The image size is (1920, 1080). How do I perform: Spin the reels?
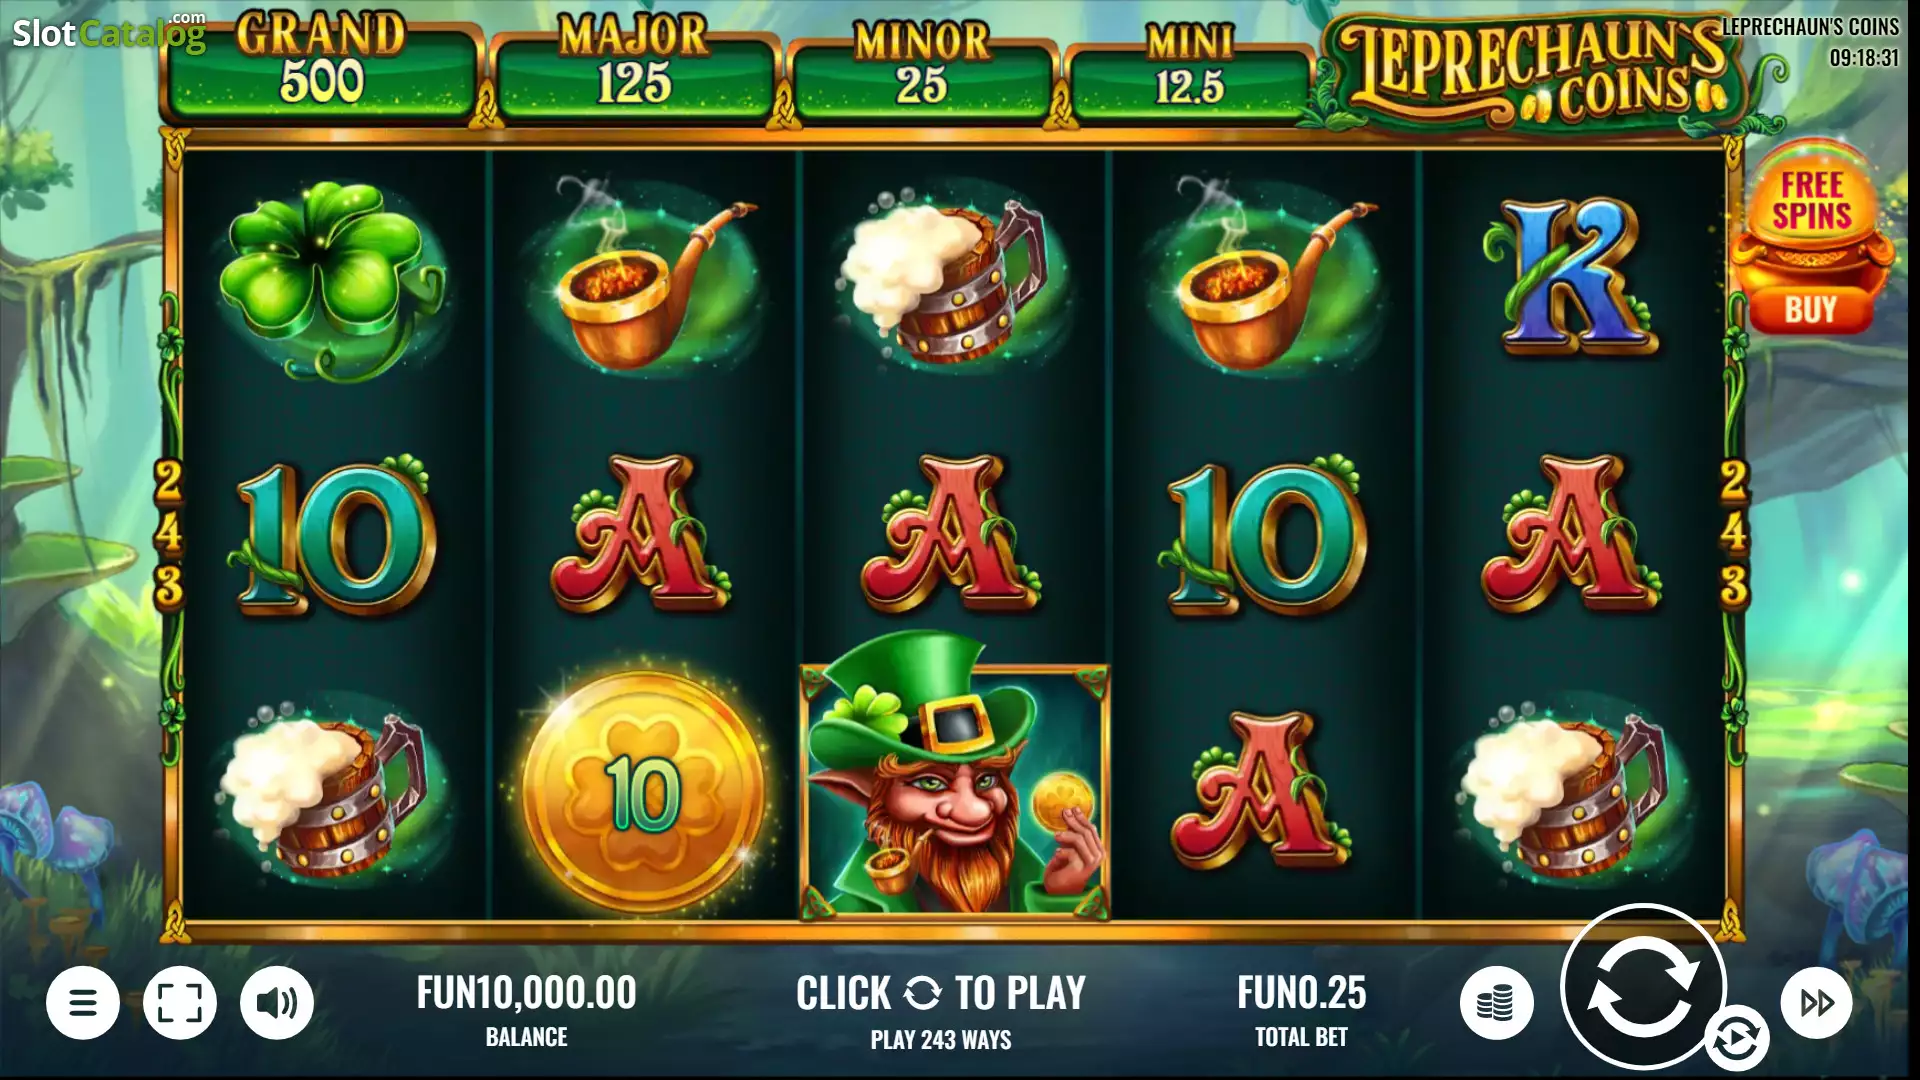point(1643,987)
